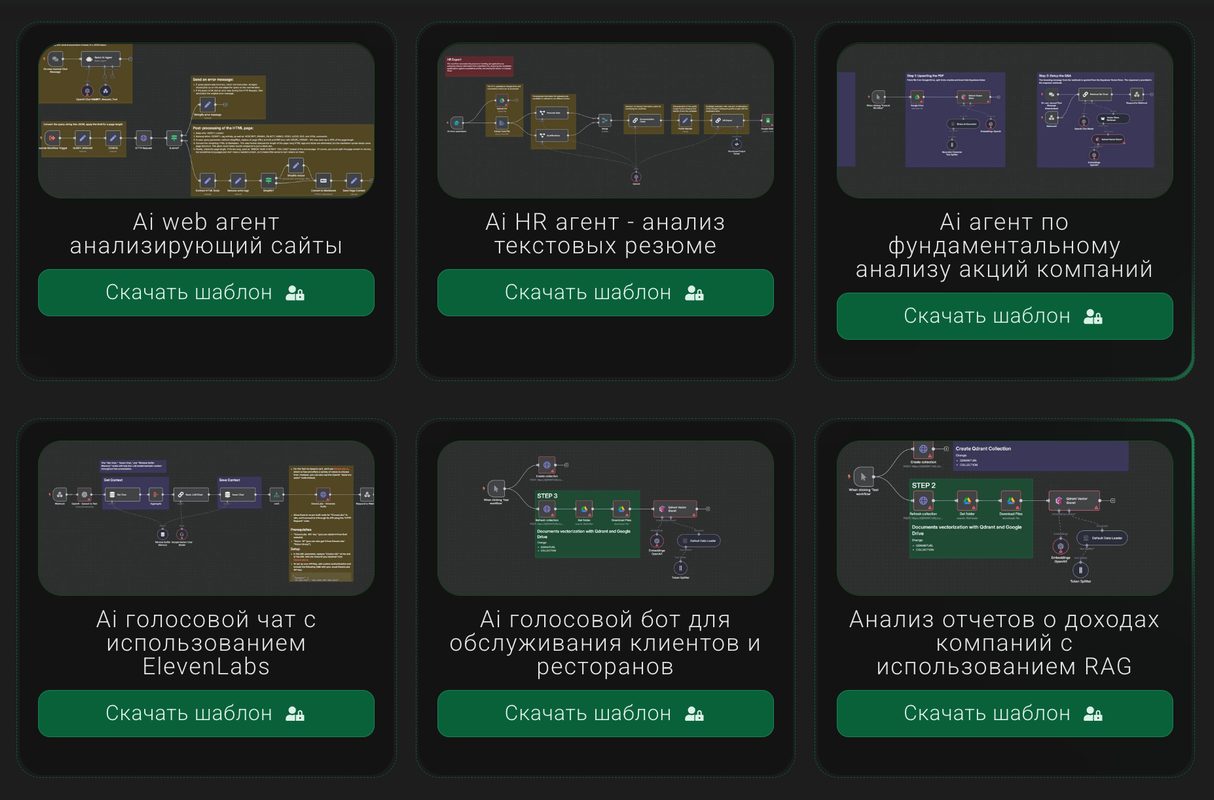Click lock-user icon on ElevenLabs chat button

click(295, 714)
